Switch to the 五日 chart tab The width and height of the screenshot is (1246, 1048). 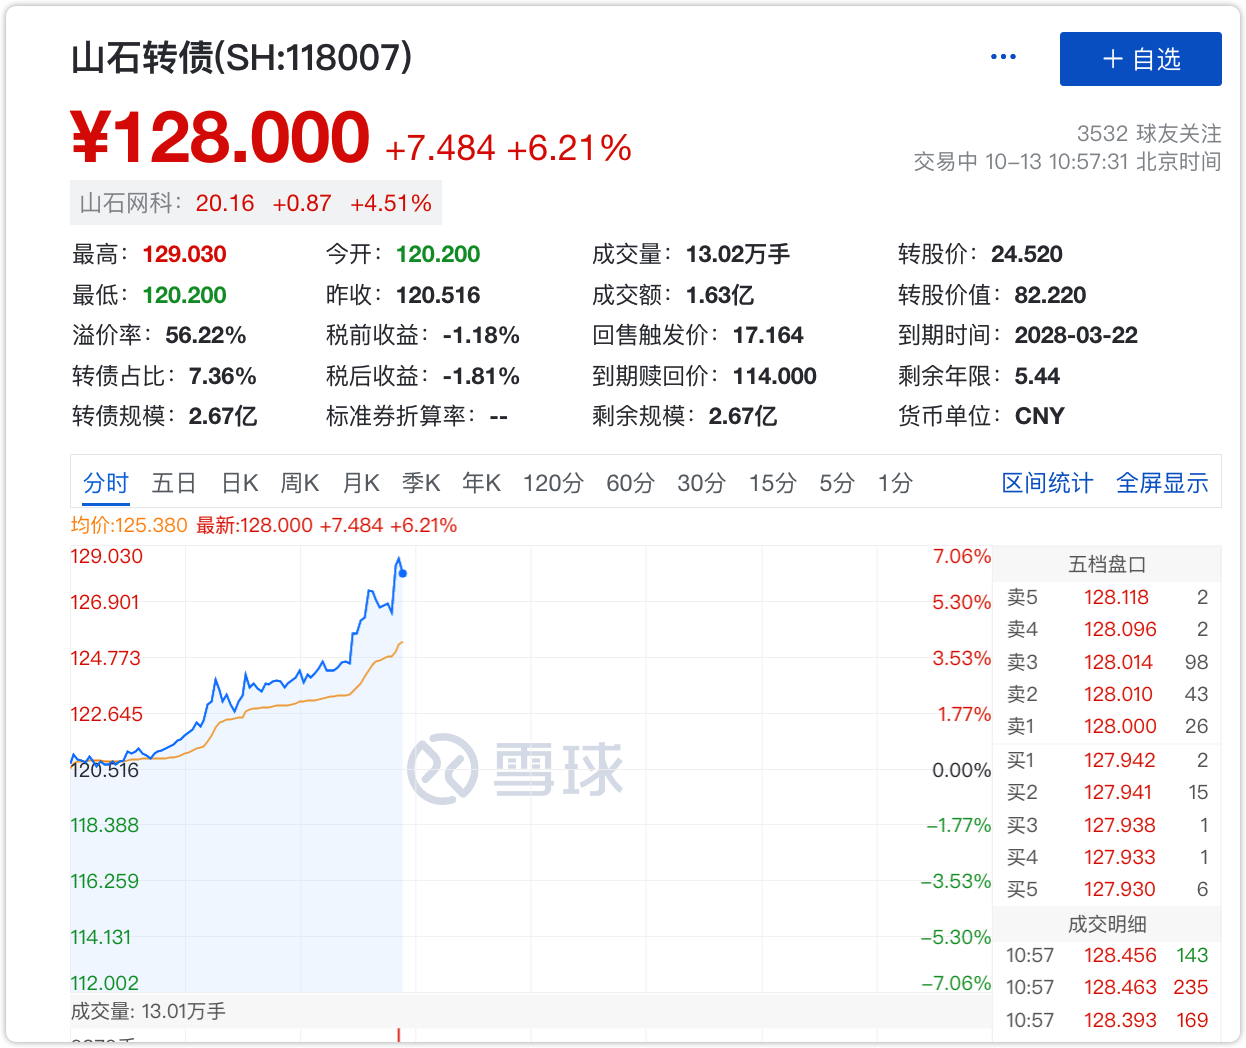173,484
